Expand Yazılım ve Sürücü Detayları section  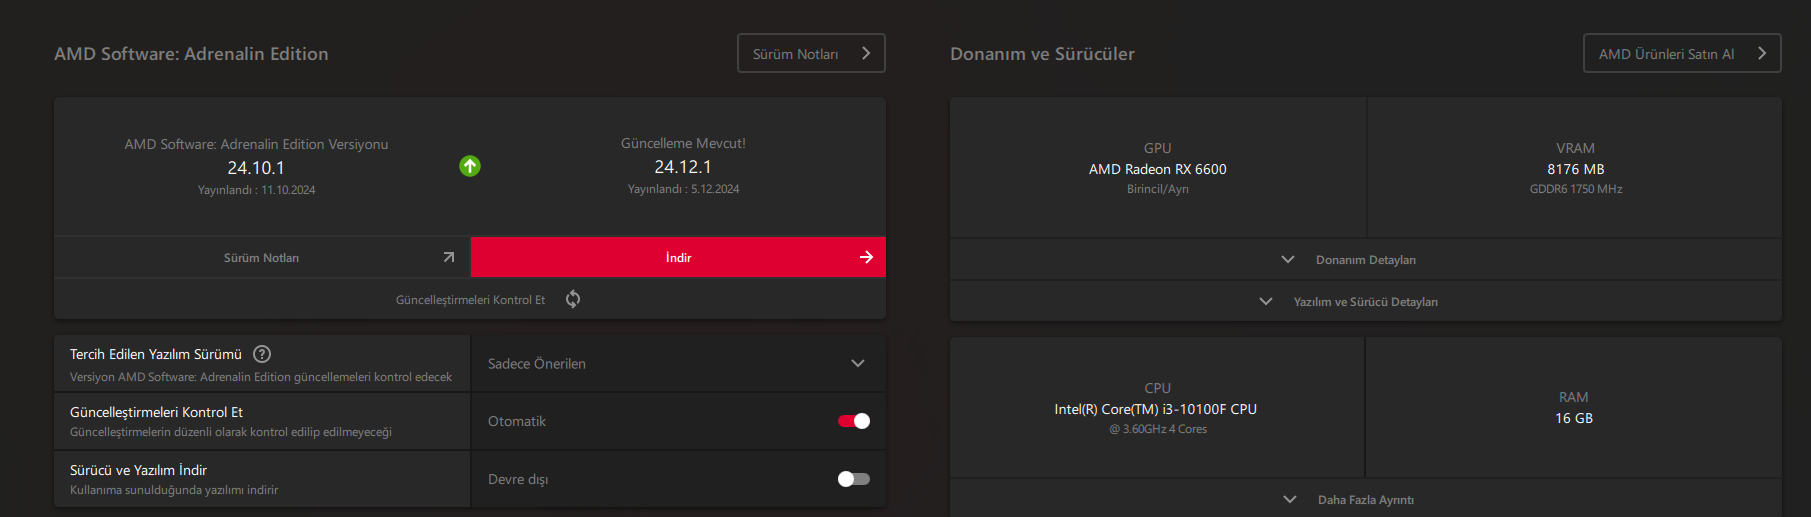coord(1366,301)
